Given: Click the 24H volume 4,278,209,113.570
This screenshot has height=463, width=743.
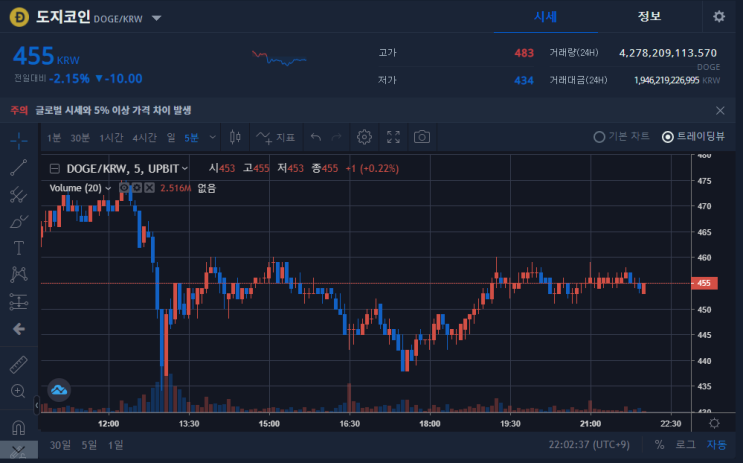Looking at the screenshot, I should [668, 53].
